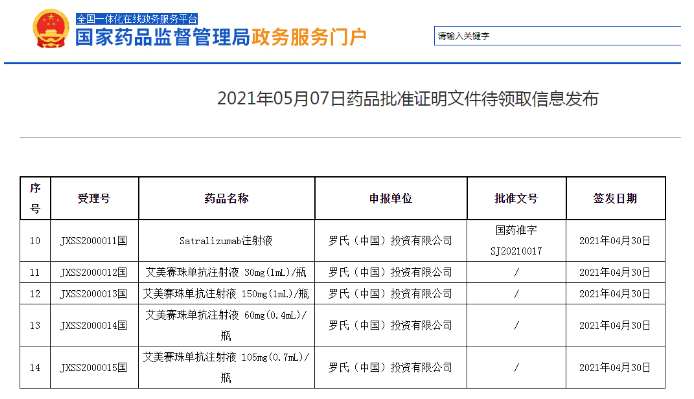
Task: Click the keyword search input field
Action: [557, 36]
